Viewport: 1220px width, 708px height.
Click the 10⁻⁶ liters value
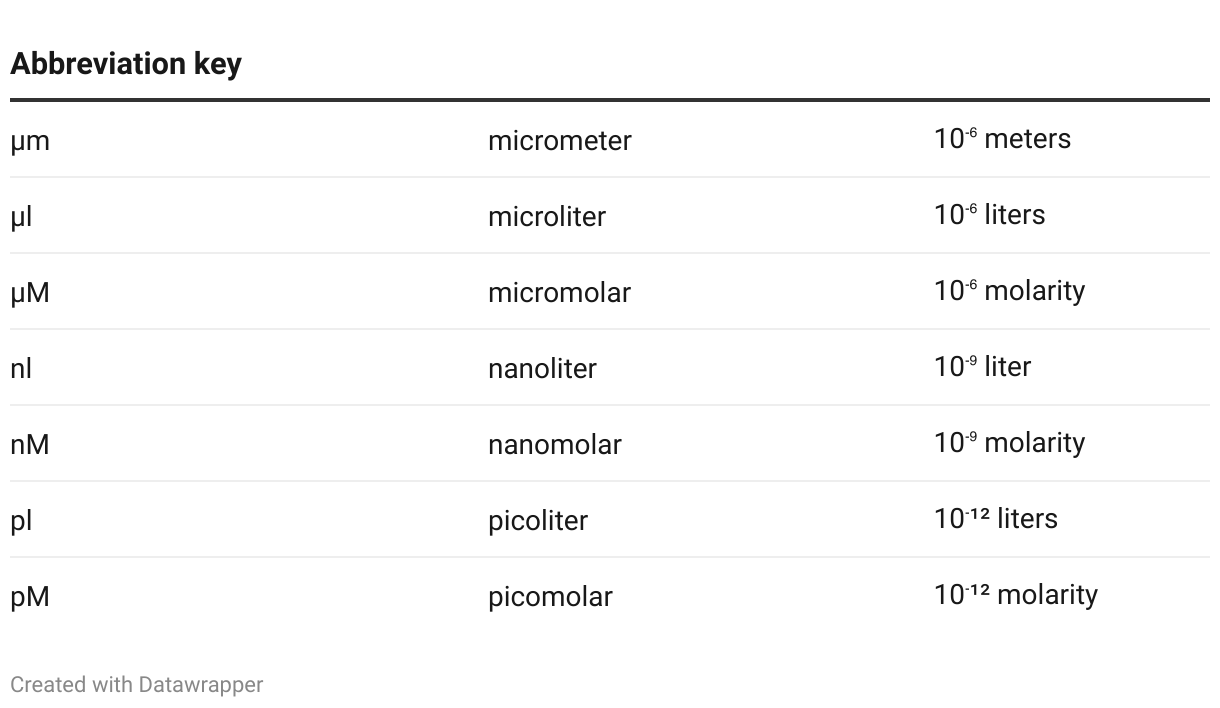click(x=989, y=215)
